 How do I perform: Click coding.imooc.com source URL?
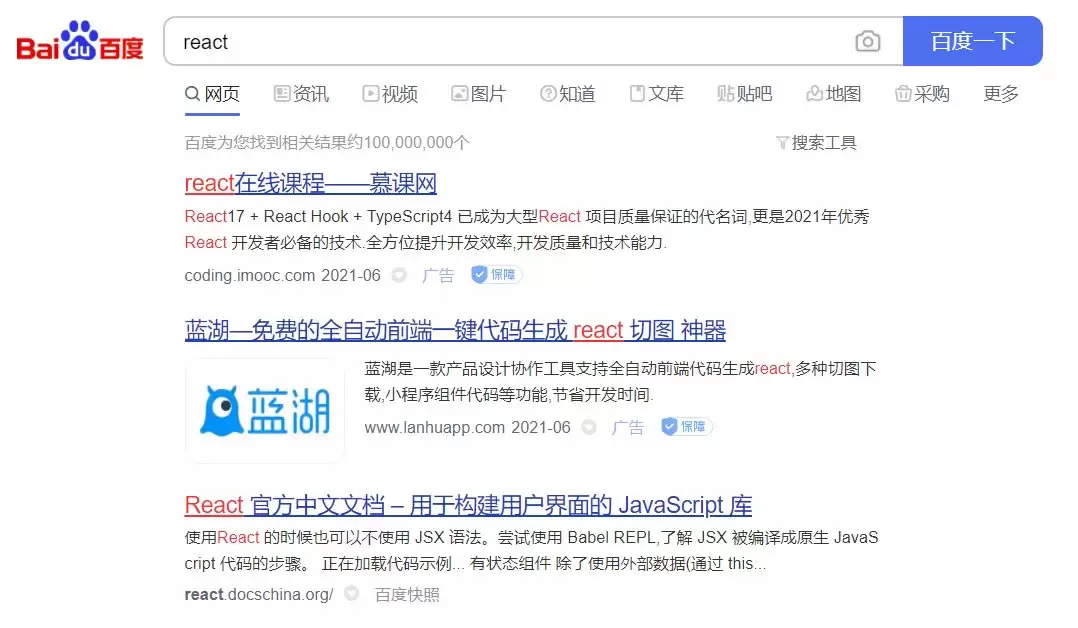(x=250, y=275)
